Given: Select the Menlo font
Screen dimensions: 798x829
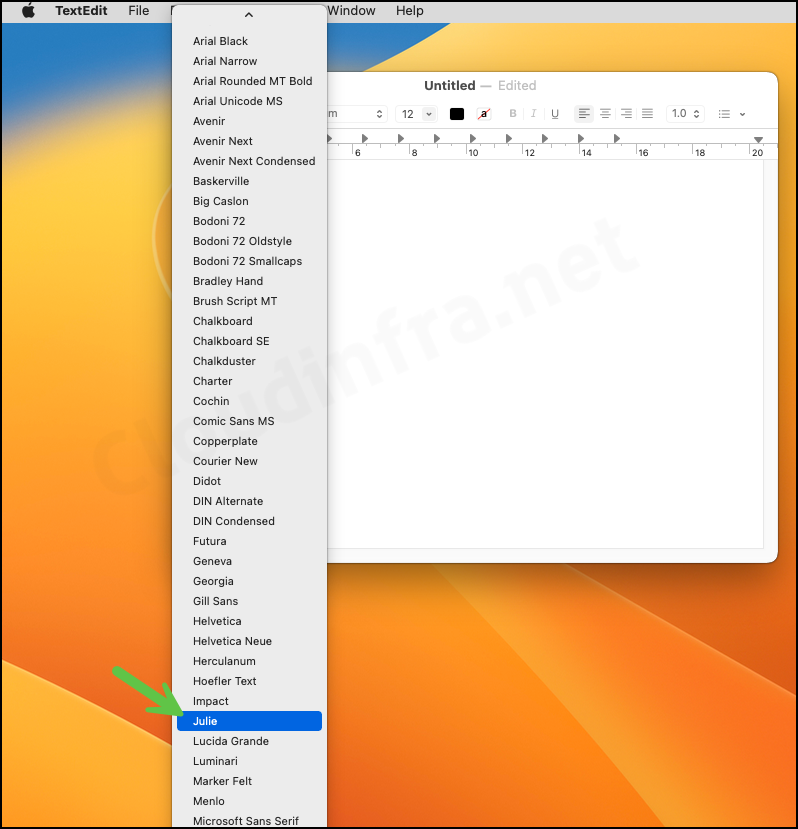Looking at the screenshot, I should (249, 802).
